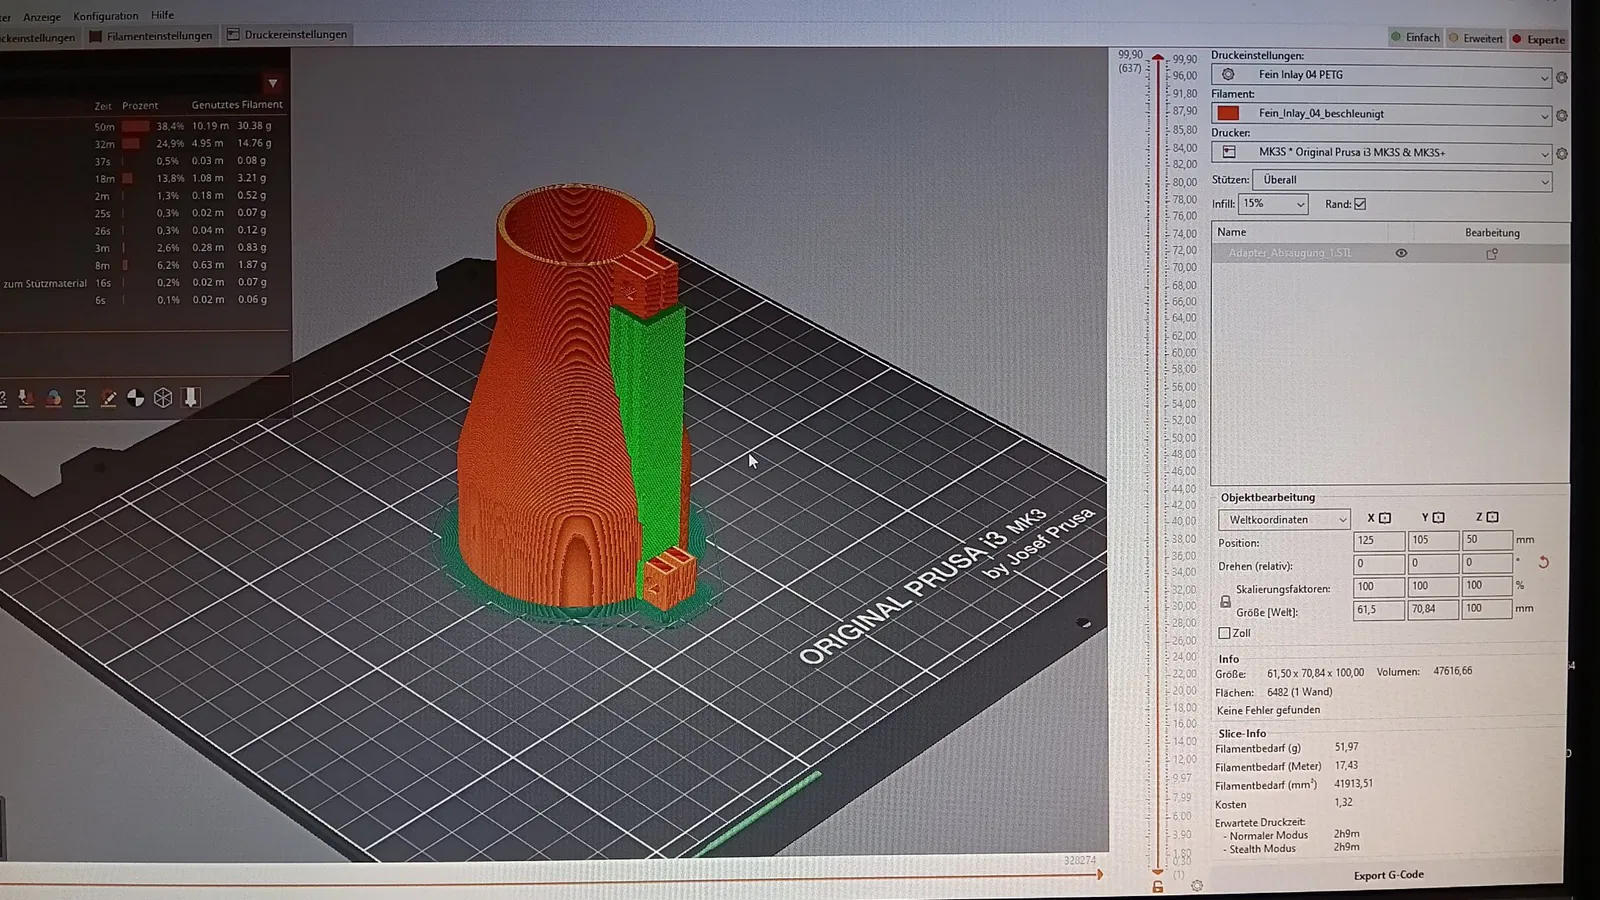Click the multicolor retraction view icon

tap(53, 398)
